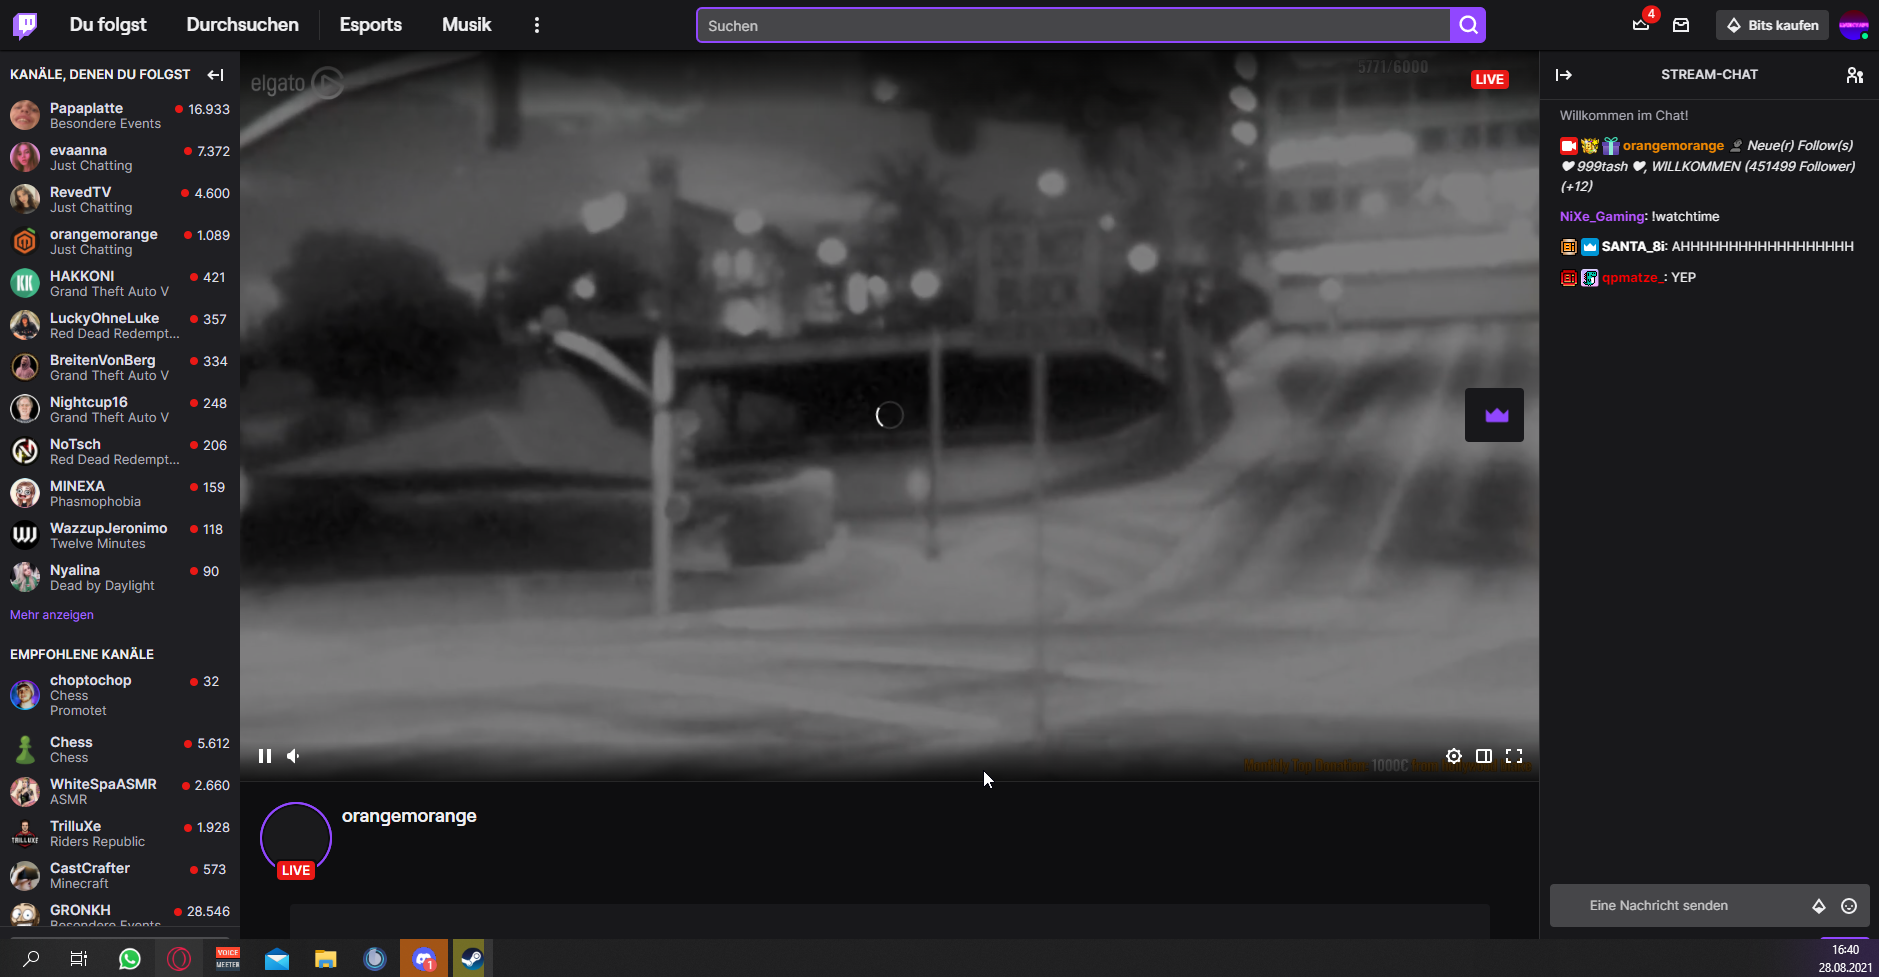Click the Twitch home logo
This screenshot has height=977, width=1879.
25,25
